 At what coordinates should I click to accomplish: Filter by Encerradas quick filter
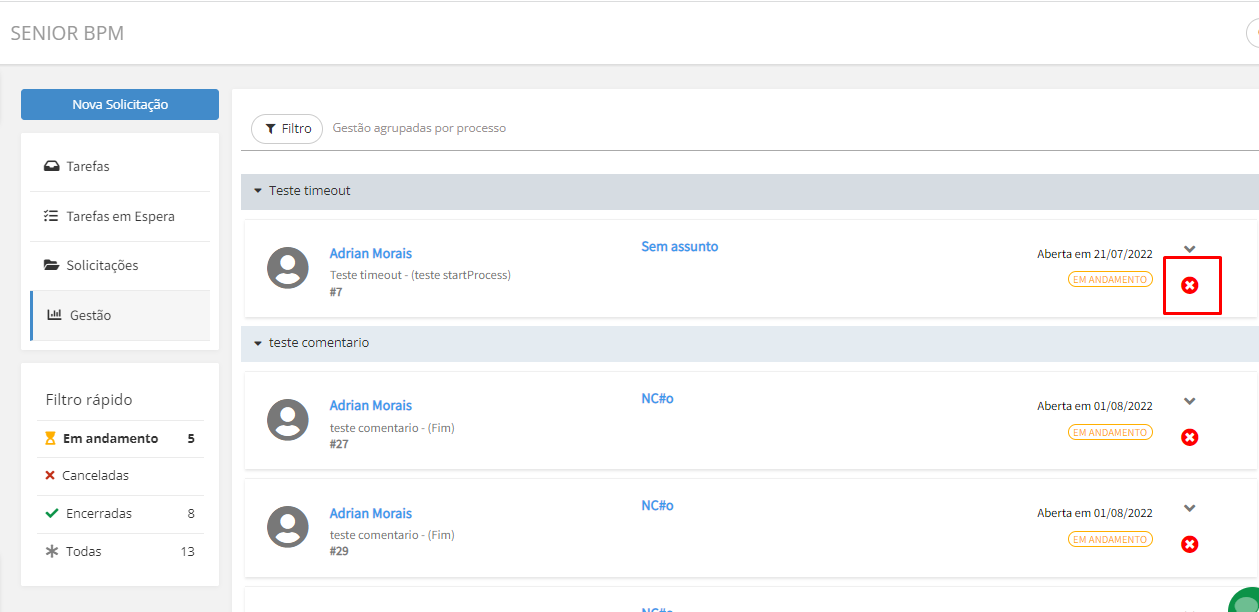pyautogui.click(x=98, y=513)
